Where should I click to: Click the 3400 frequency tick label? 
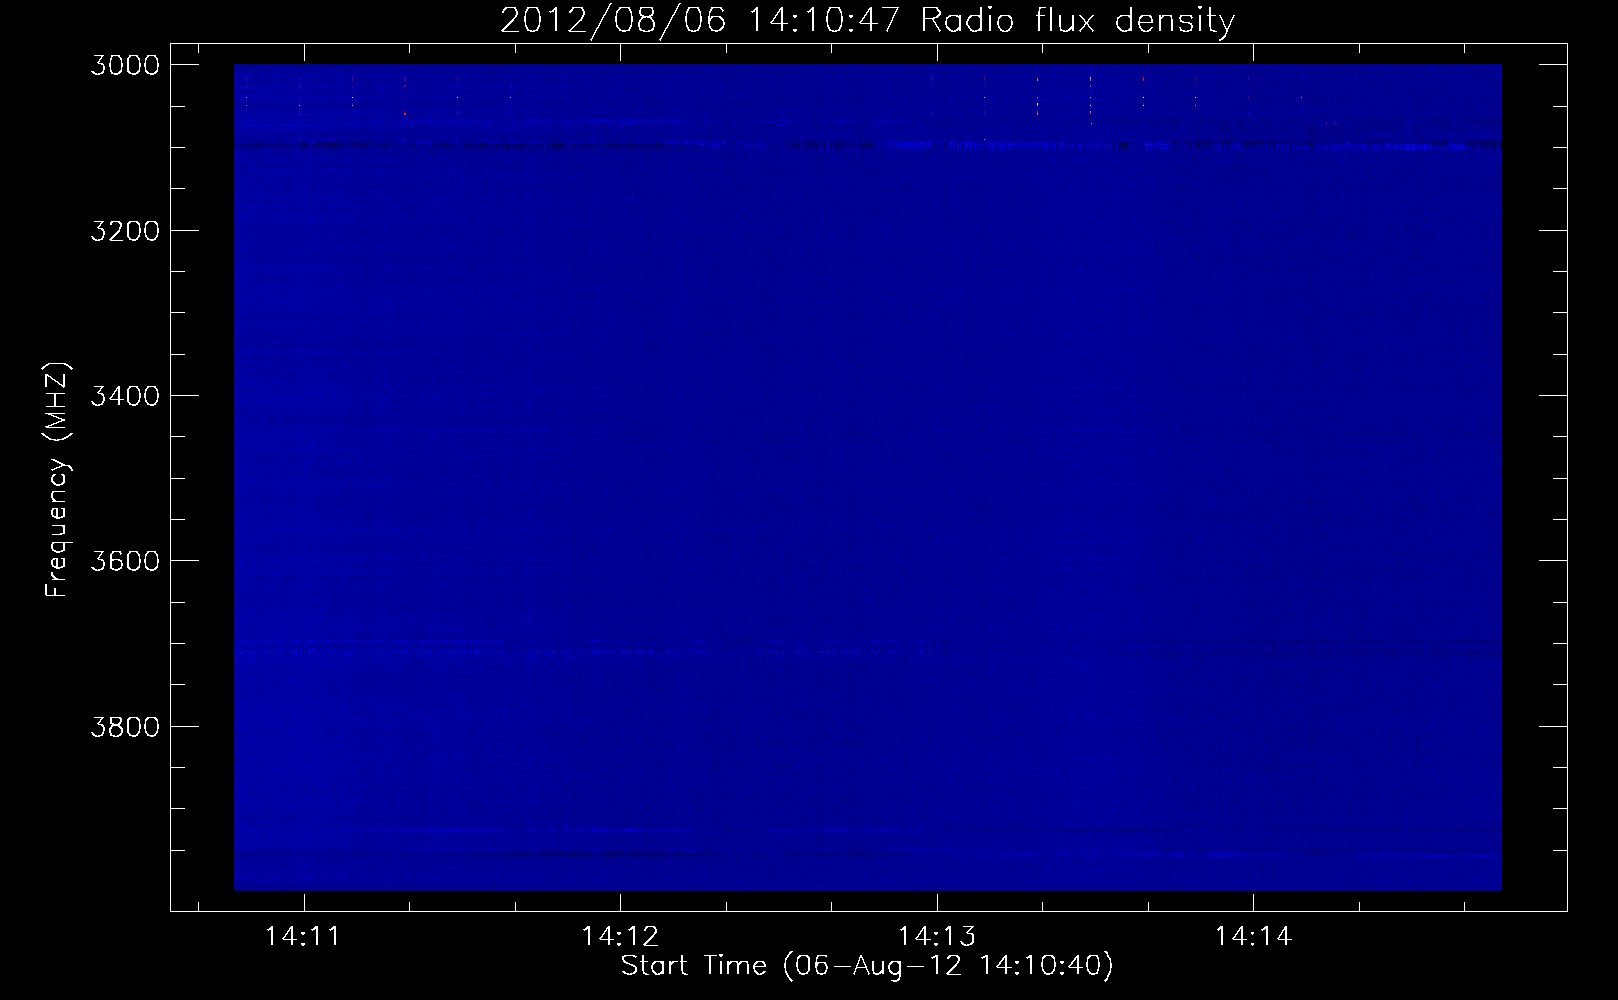[x=125, y=396]
